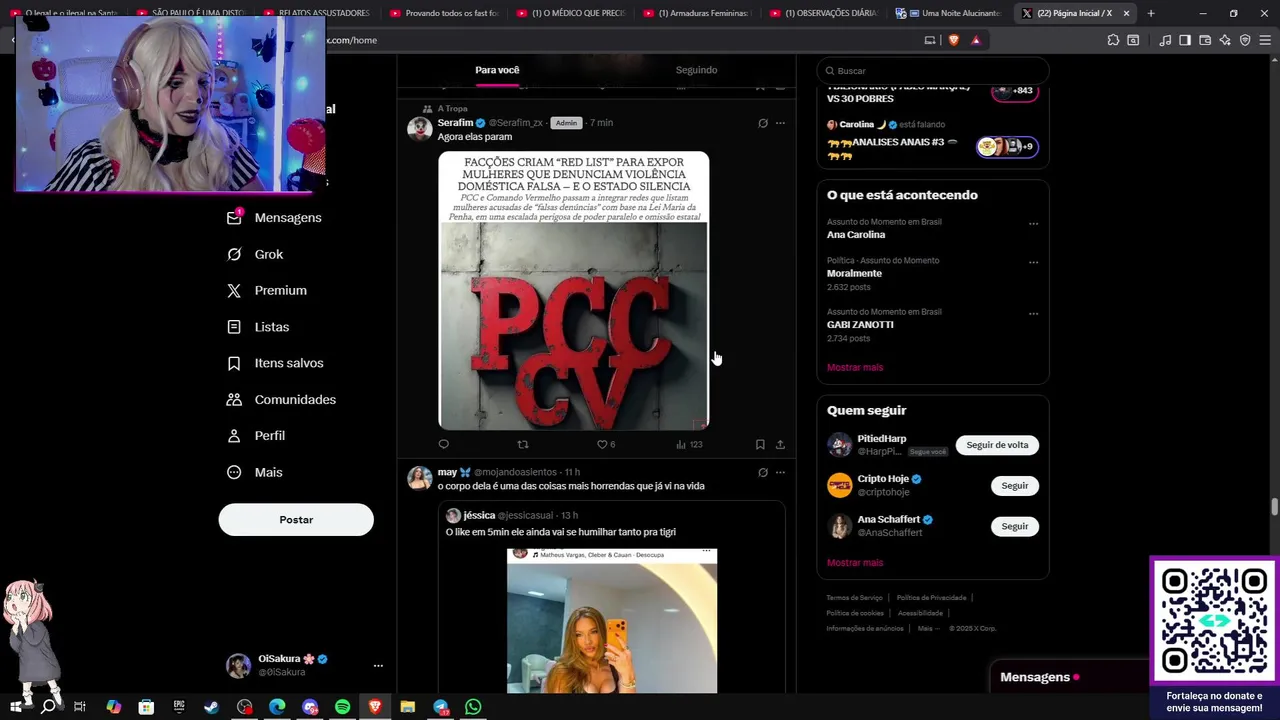Open Listas in the sidebar
1280x720 pixels.
coord(258,327)
